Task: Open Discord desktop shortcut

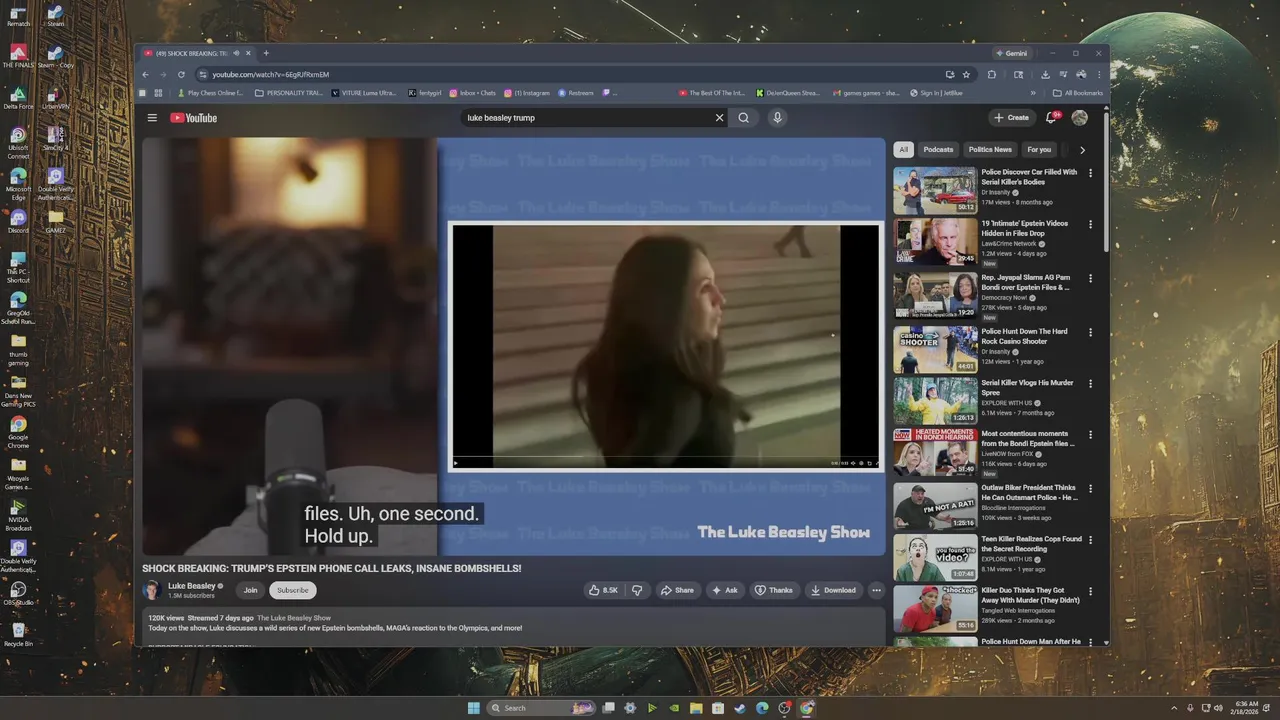Action: click(x=18, y=222)
